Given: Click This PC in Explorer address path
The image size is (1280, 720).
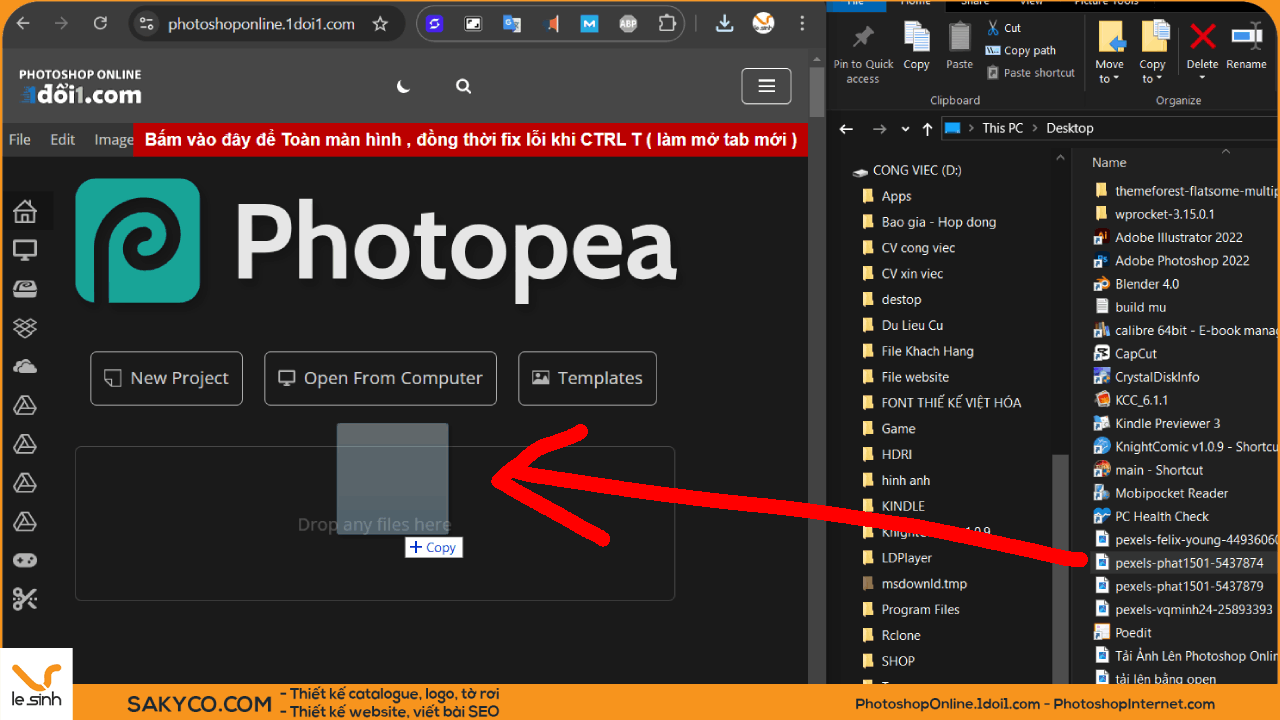Looking at the screenshot, I should pyautogui.click(x=1002, y=128).
